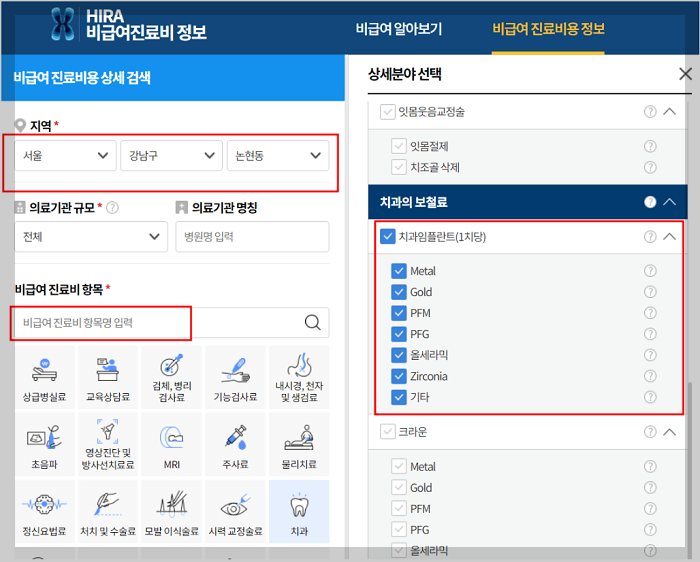Open help icon for 잇몸절제
700x562 pixels.
point(650,146)
